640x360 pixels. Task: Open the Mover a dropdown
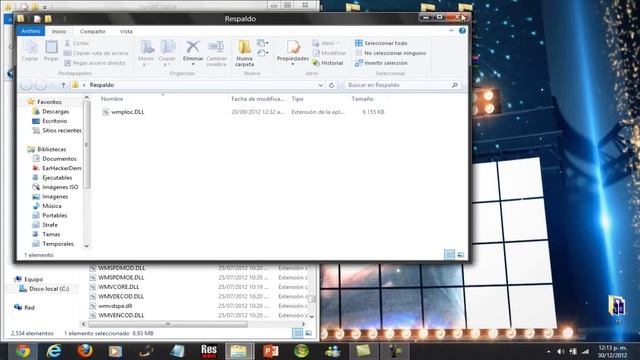coord(146,53)
